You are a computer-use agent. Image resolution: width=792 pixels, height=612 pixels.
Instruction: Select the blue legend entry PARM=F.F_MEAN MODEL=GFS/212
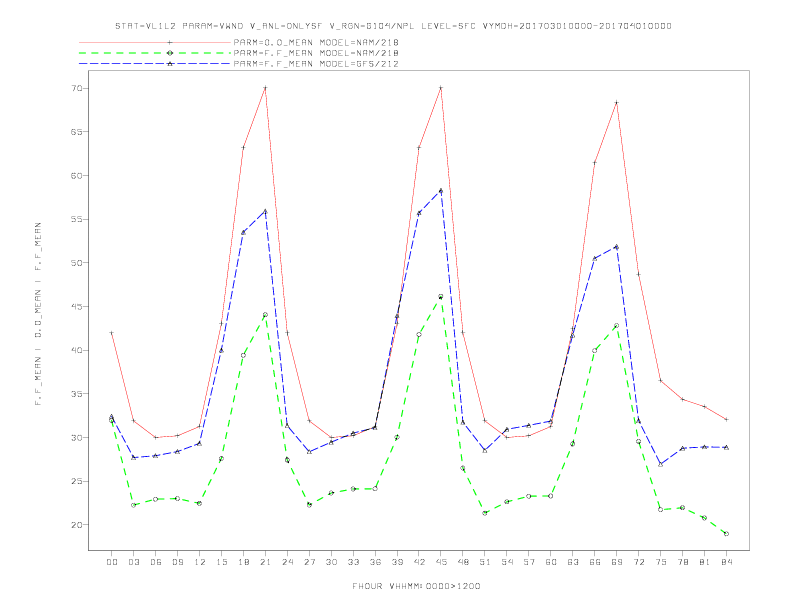(x=316, y=64)
